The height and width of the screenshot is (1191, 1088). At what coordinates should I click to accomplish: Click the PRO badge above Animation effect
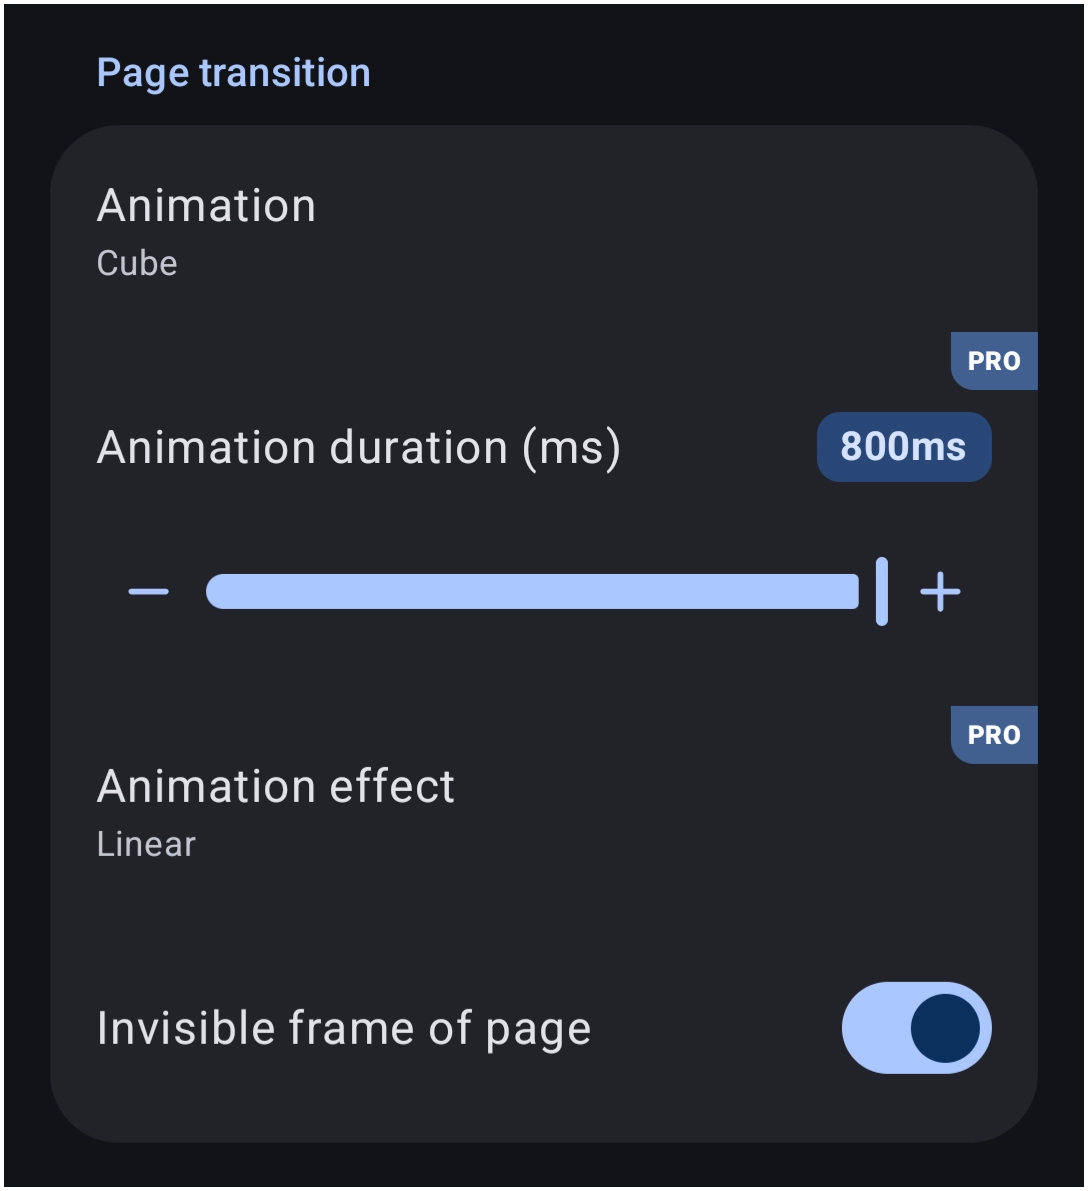coord(994,735)
